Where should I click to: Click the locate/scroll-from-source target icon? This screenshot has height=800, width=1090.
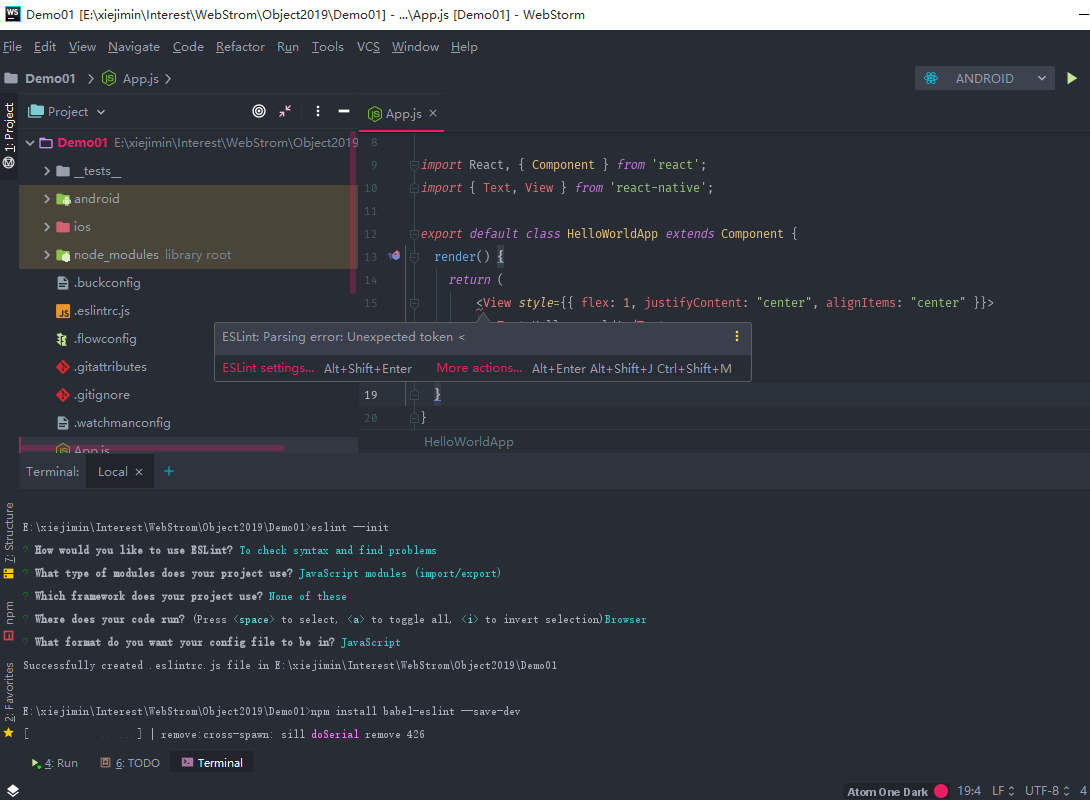259,111
